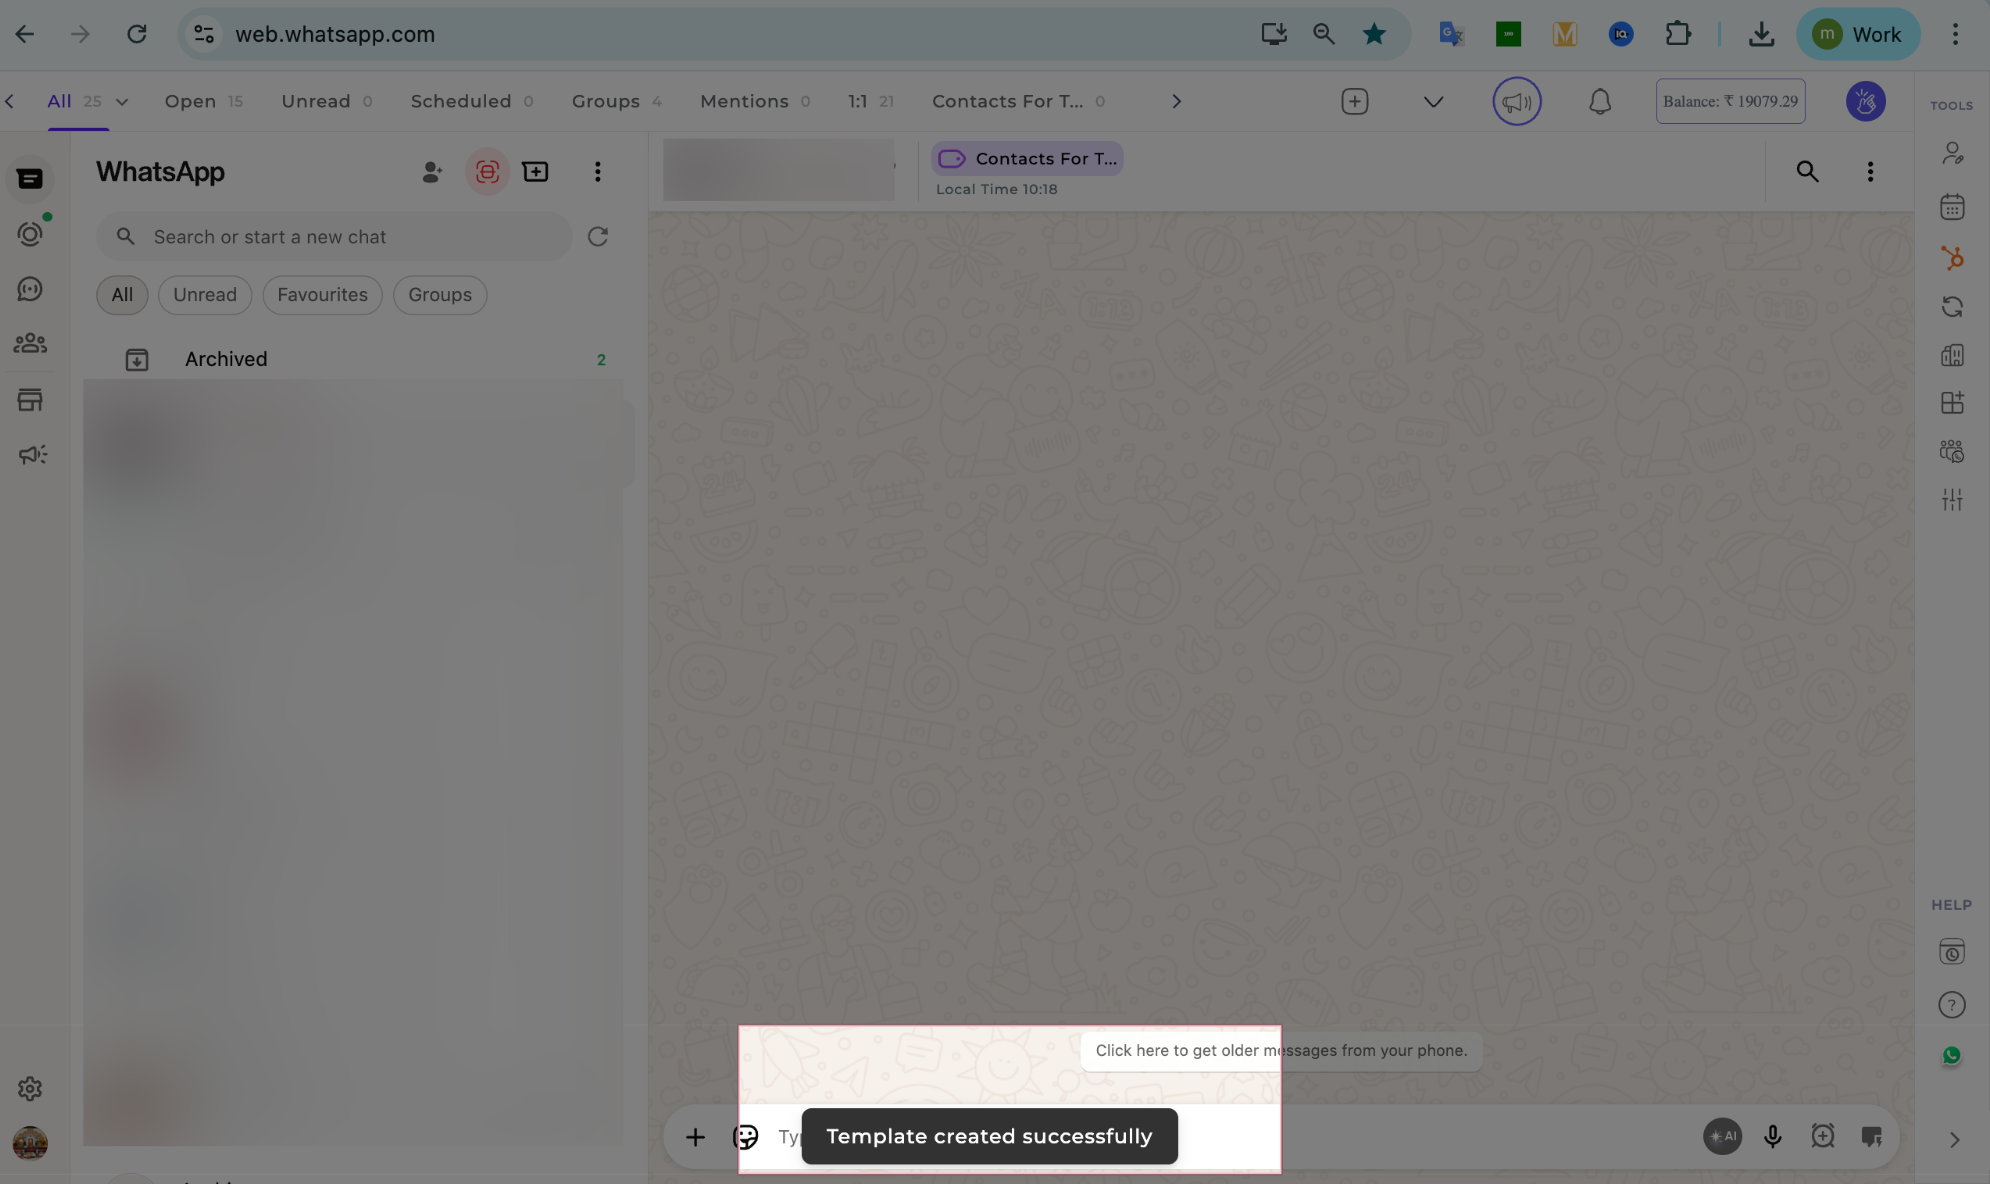Image resolution: width=1990 pixels, height=1184 pixels.
Task: Switch to the Scheduled tab
Action: 461,101
